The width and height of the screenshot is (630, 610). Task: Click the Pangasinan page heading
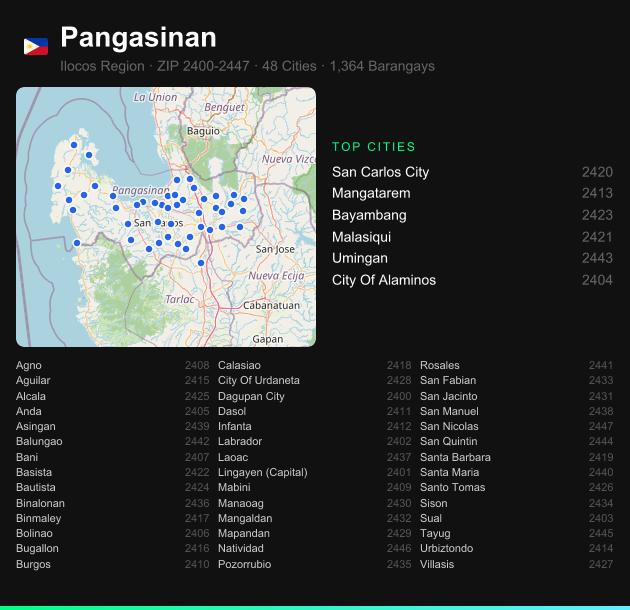(x=139, y=38)
